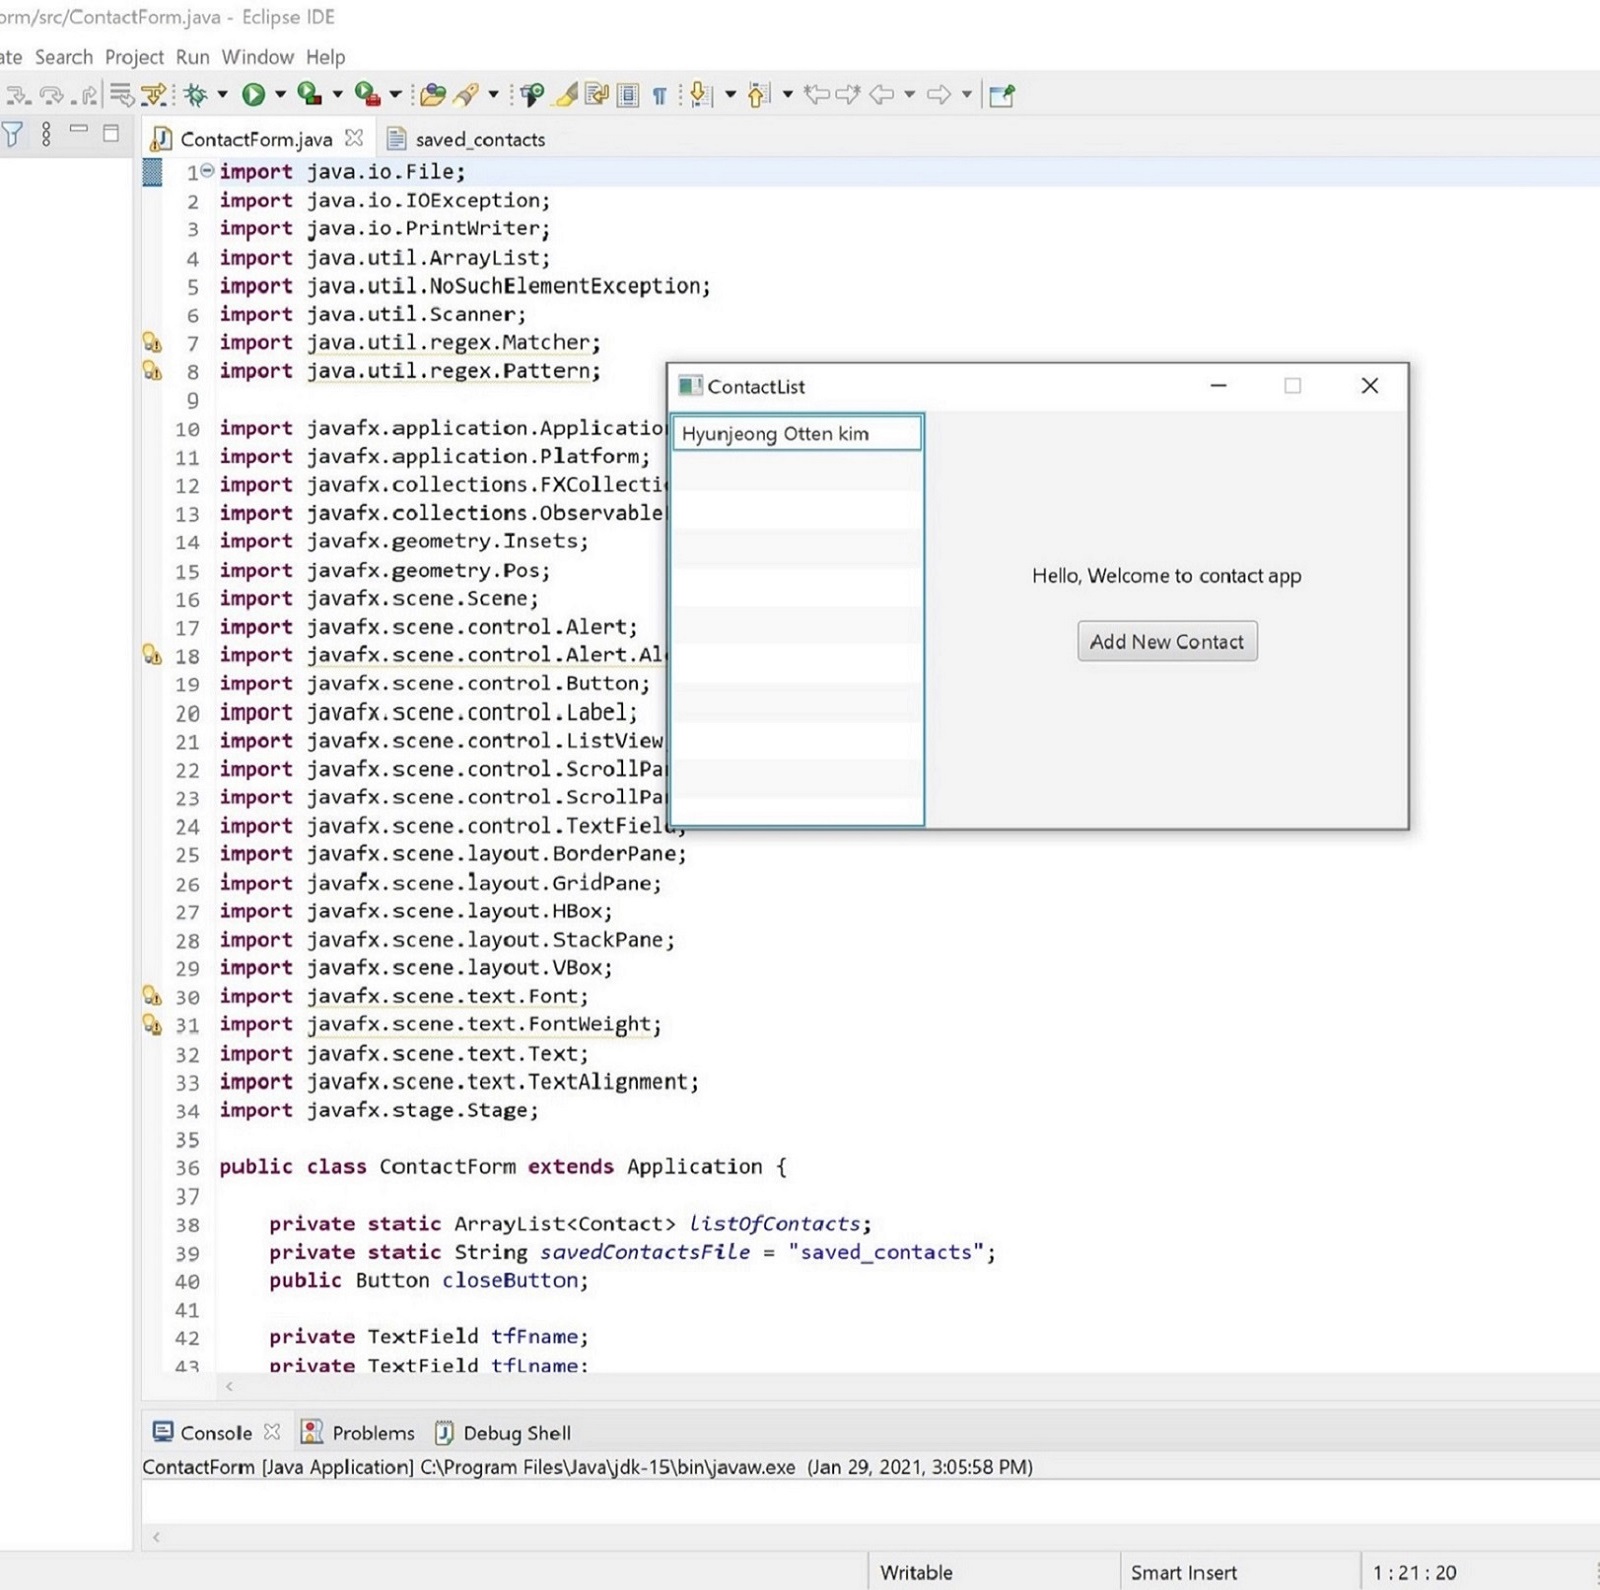Click the External Tools run icon
Viewport: 1600px width, 1590px height.
(368, 95)
